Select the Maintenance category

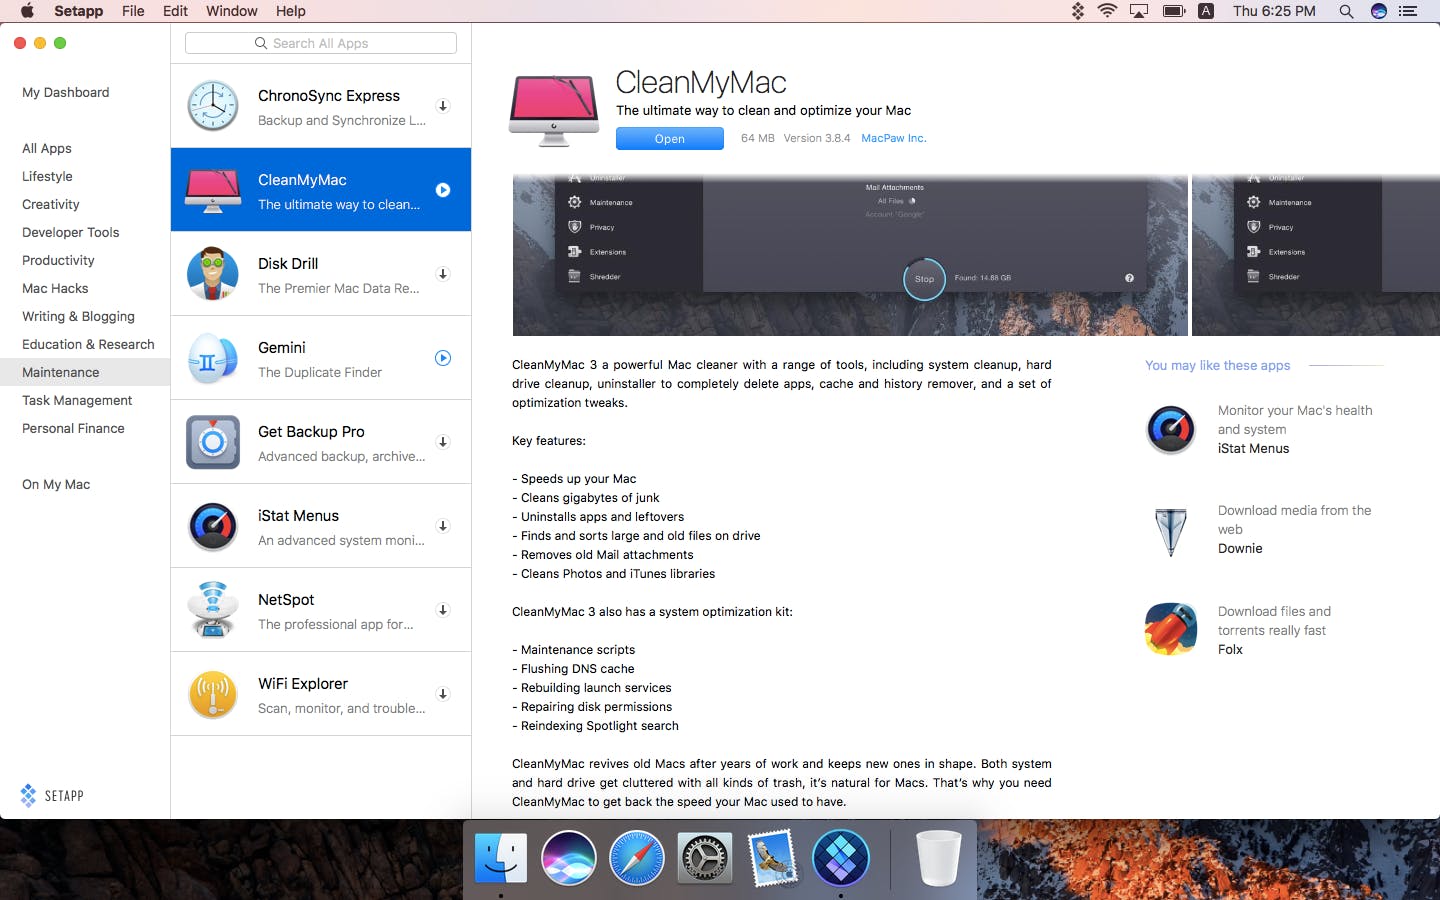(x=85, y=372)
